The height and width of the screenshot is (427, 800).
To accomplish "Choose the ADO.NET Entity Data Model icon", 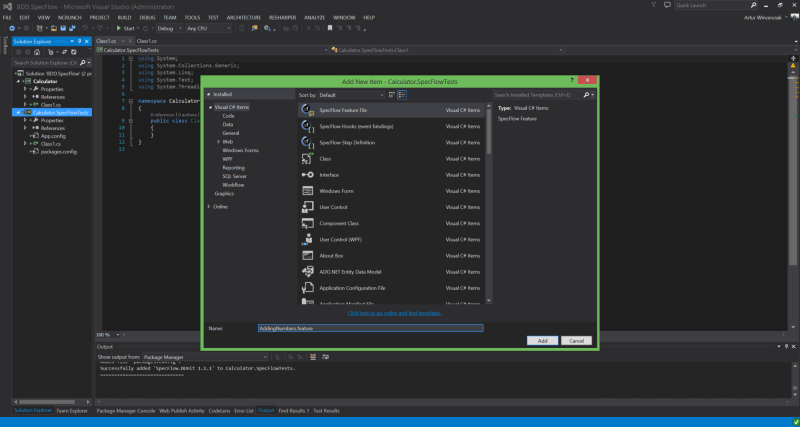I will [308, 271].
